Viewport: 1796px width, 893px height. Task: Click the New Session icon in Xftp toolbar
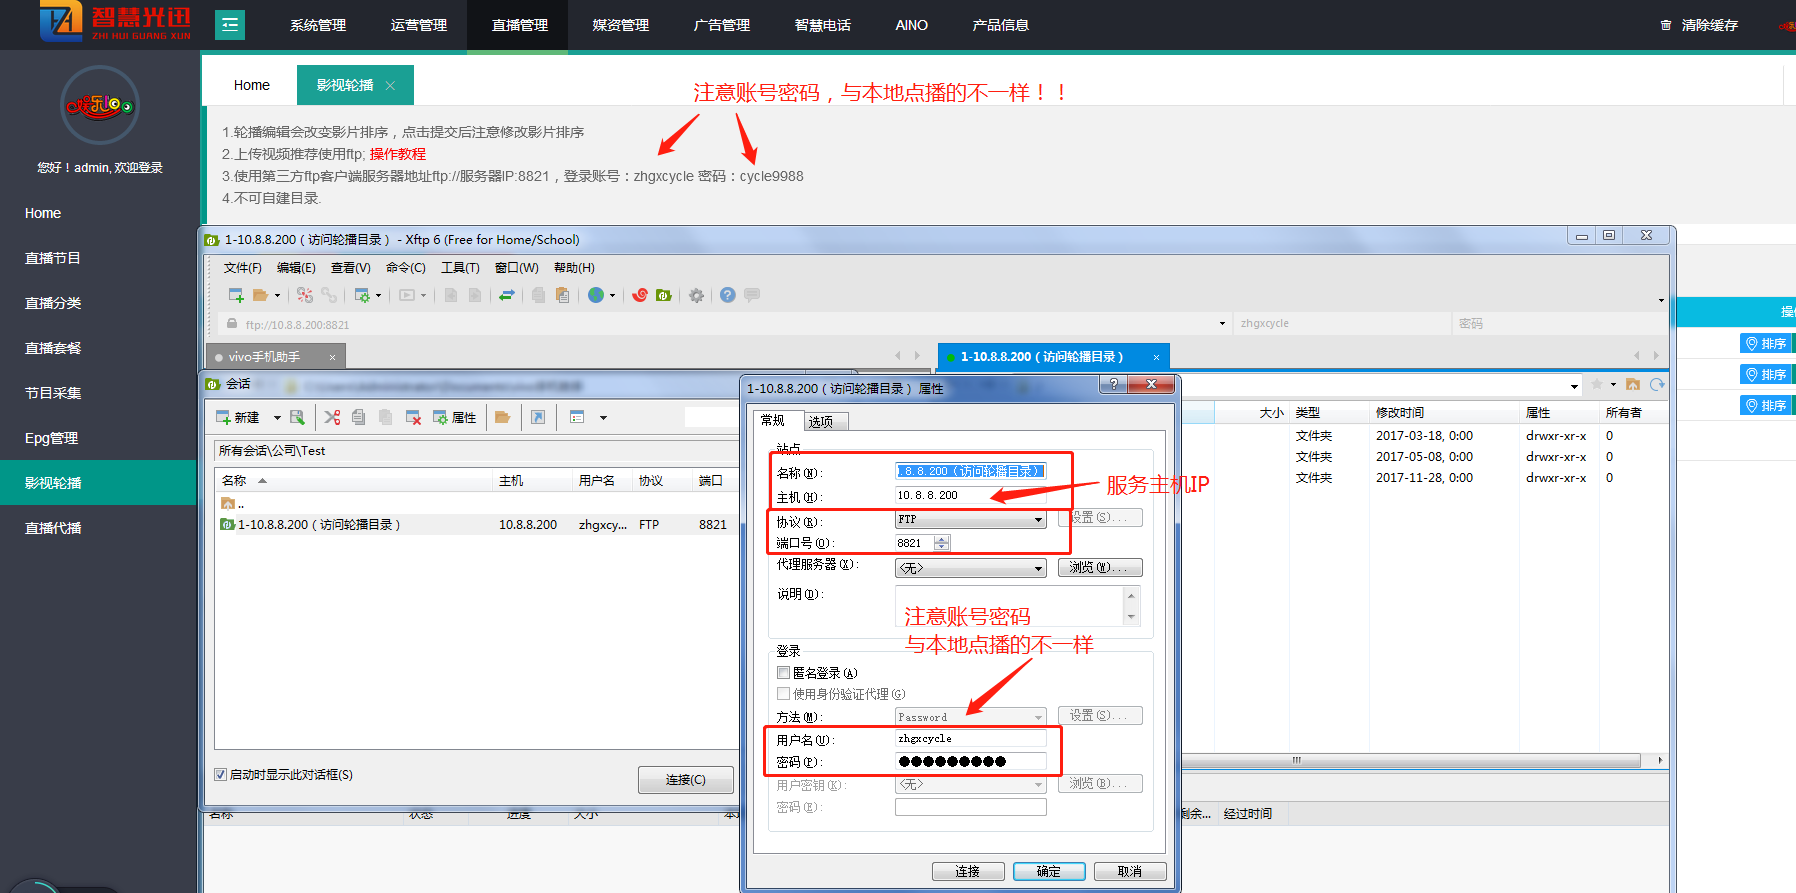point(236,295)
